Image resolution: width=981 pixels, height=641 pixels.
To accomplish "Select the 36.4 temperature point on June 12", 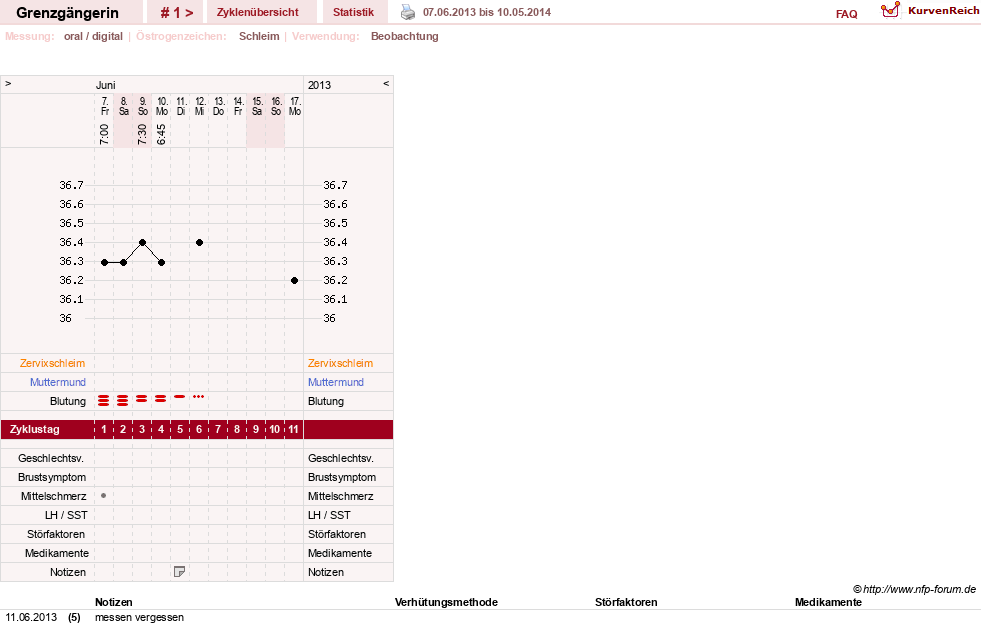I will point(199,242).
